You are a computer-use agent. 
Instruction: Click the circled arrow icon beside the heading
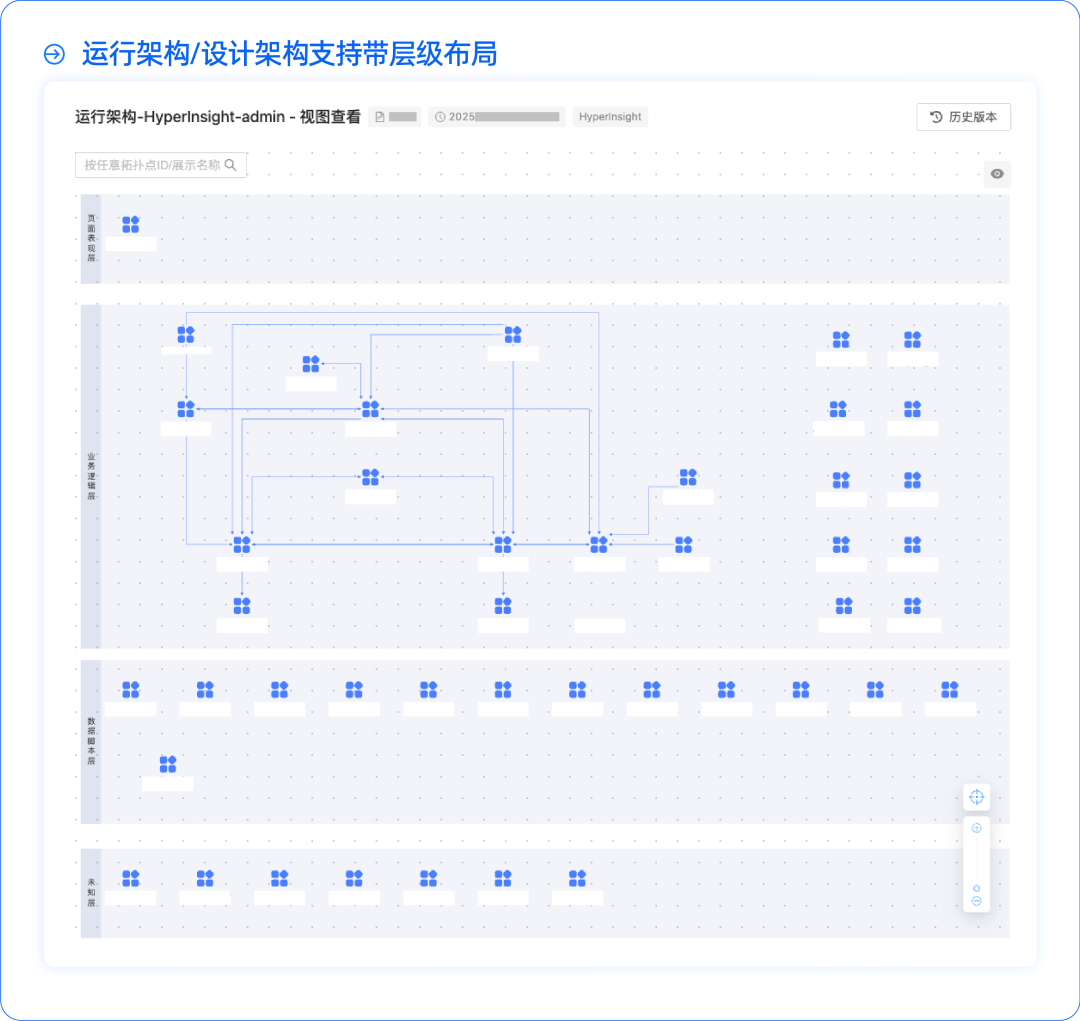pyautogui.click(x=54, y=54)
